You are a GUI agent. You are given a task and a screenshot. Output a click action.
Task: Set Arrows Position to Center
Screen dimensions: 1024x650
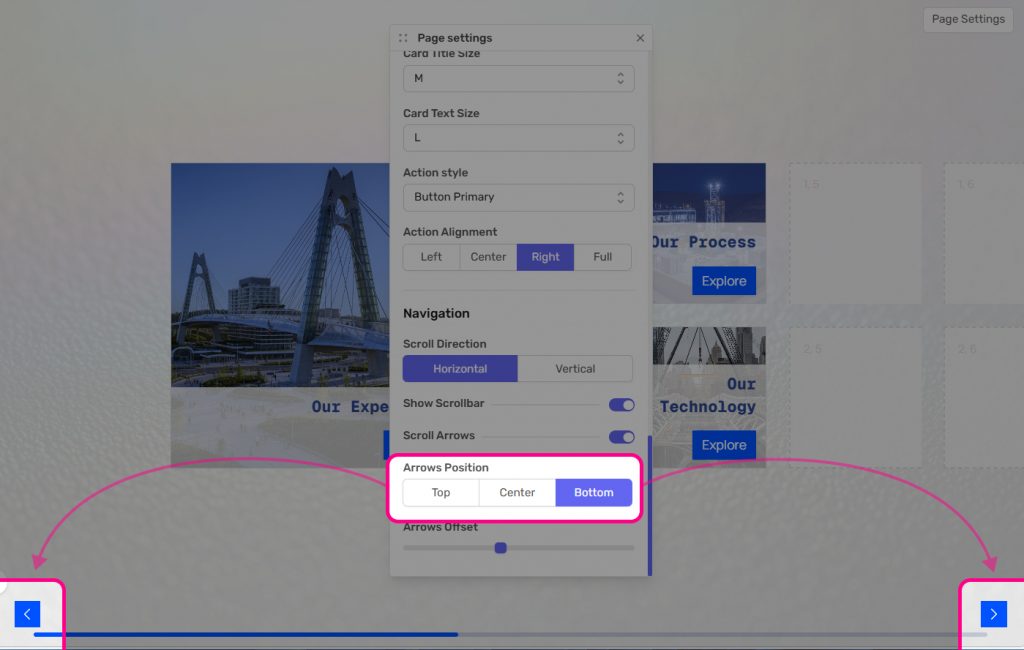[x=517, y=493]
